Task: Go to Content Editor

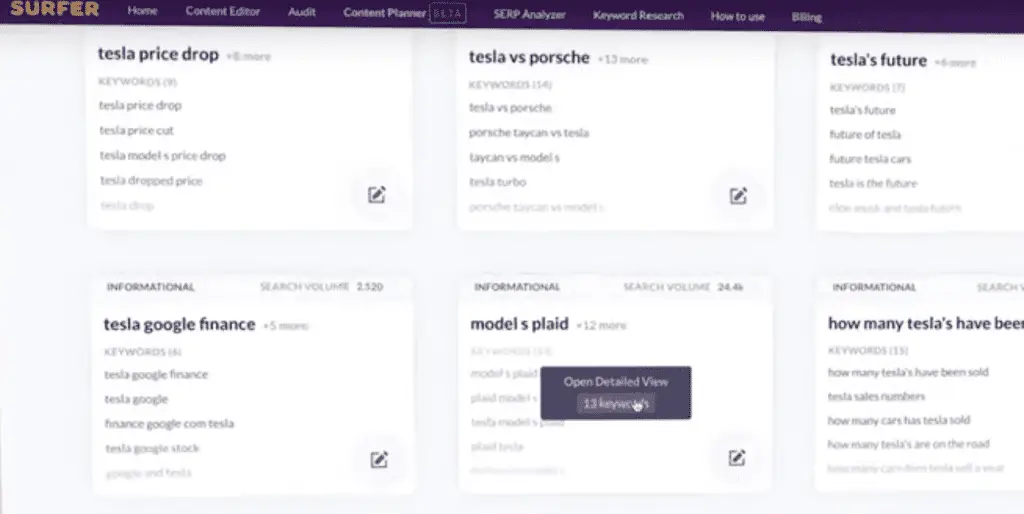Action: pos(222,14)
